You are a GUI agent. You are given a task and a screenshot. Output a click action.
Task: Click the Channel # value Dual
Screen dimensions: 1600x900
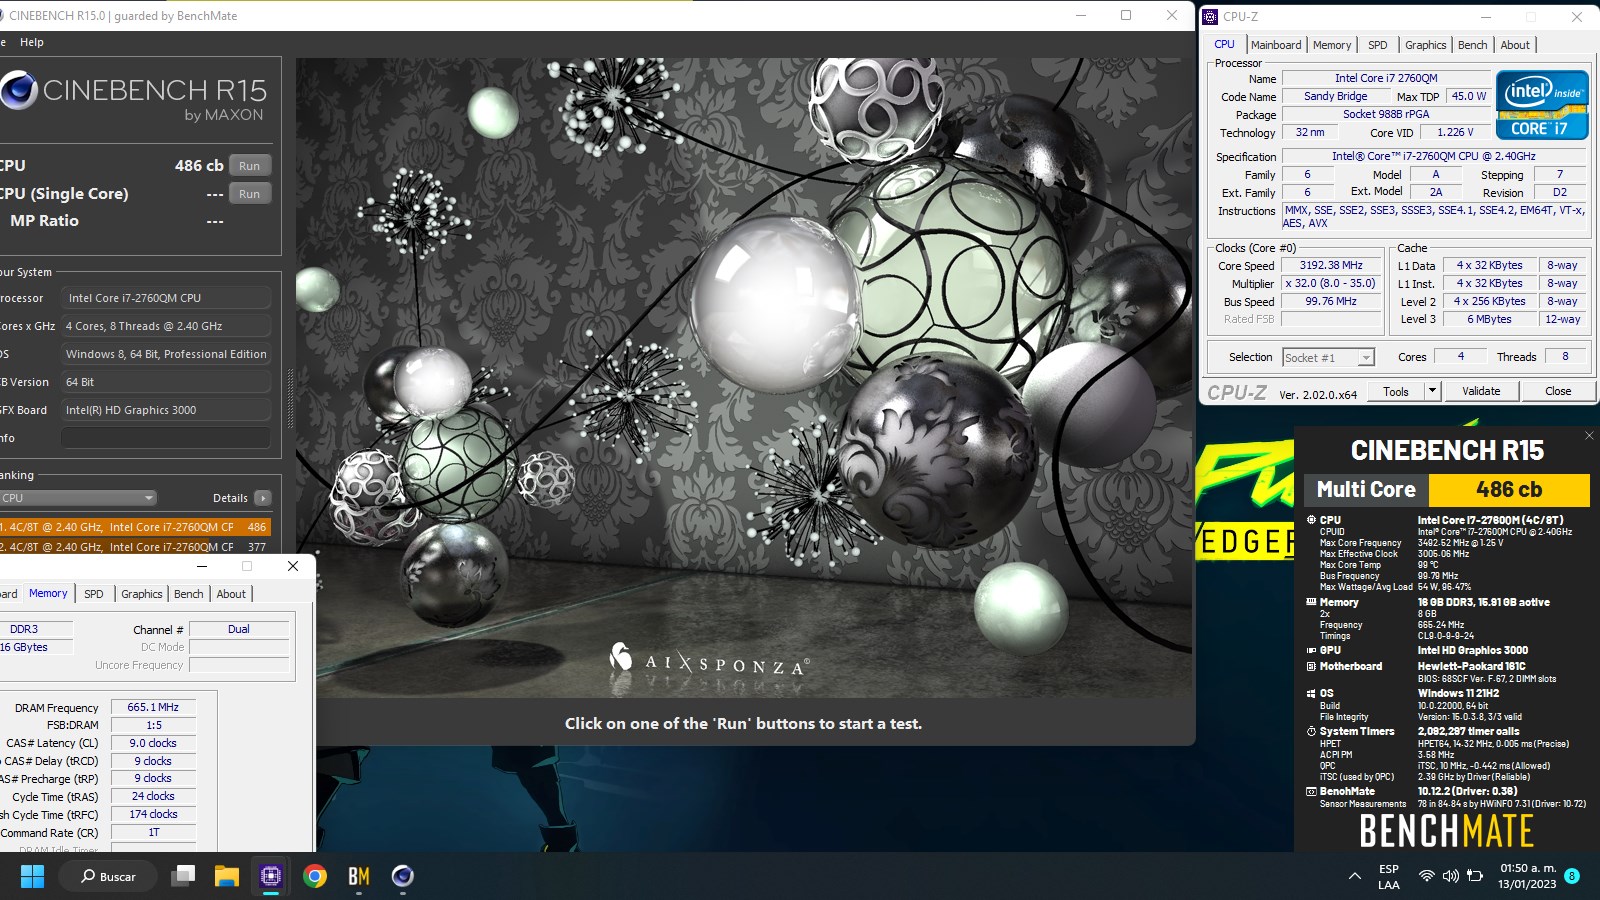coord(239,629)
